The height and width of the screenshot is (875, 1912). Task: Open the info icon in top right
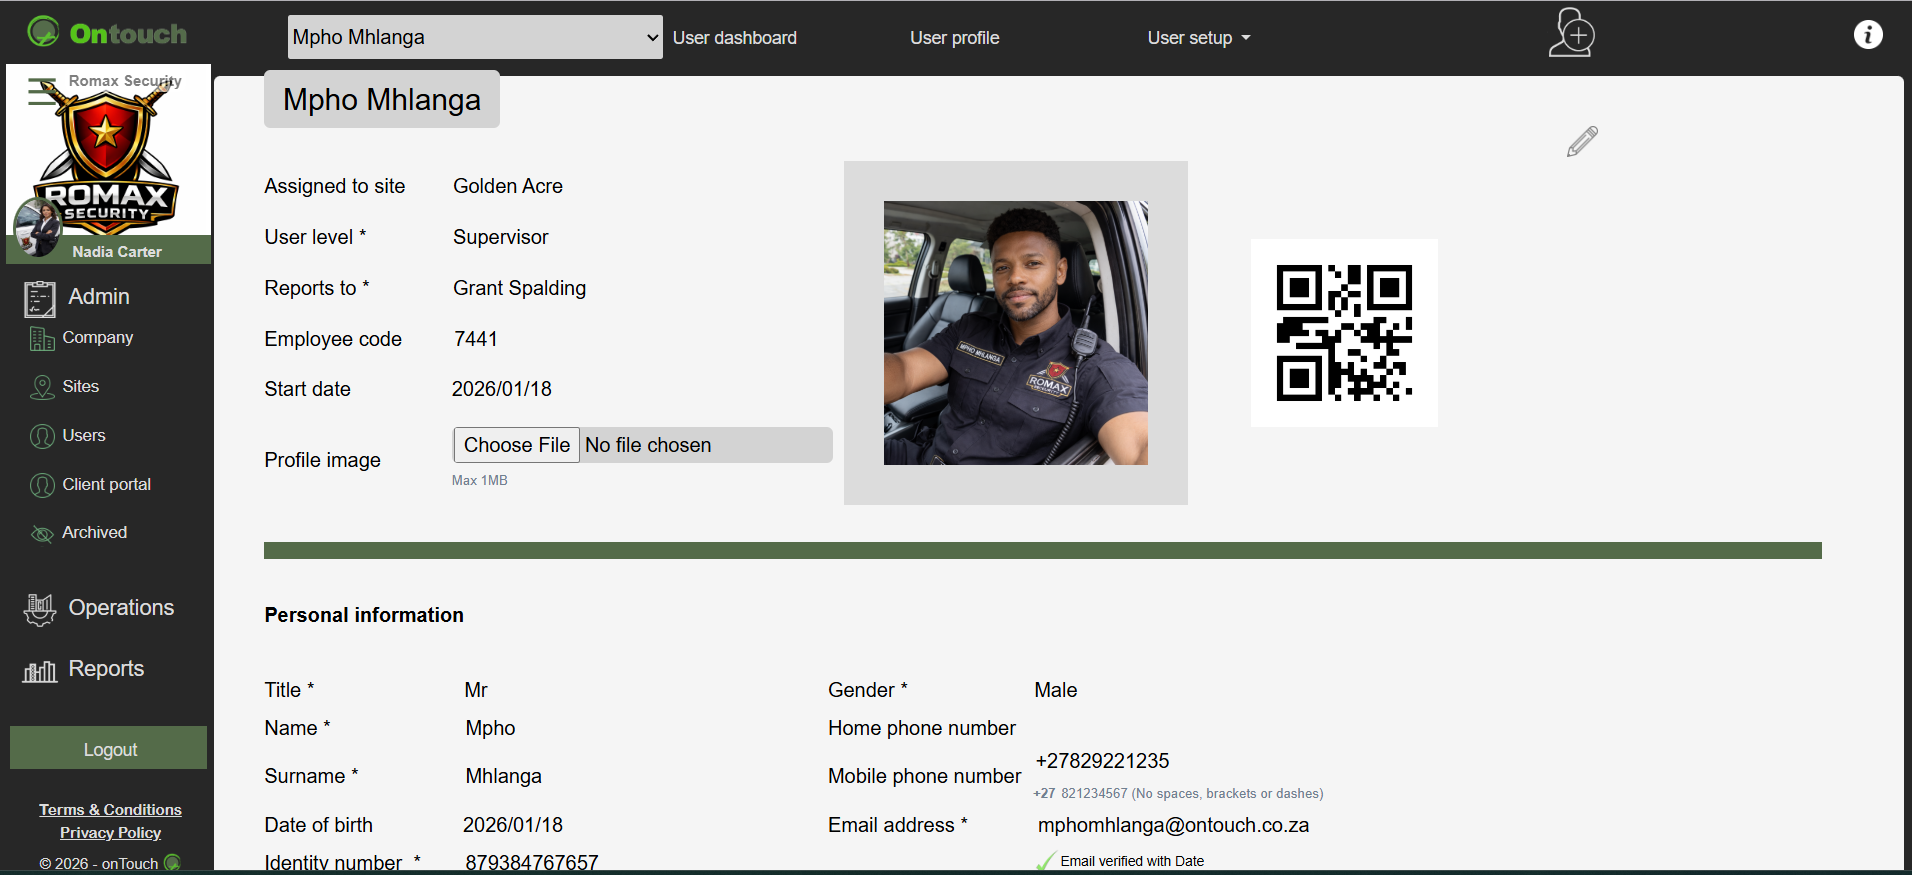1867,35
